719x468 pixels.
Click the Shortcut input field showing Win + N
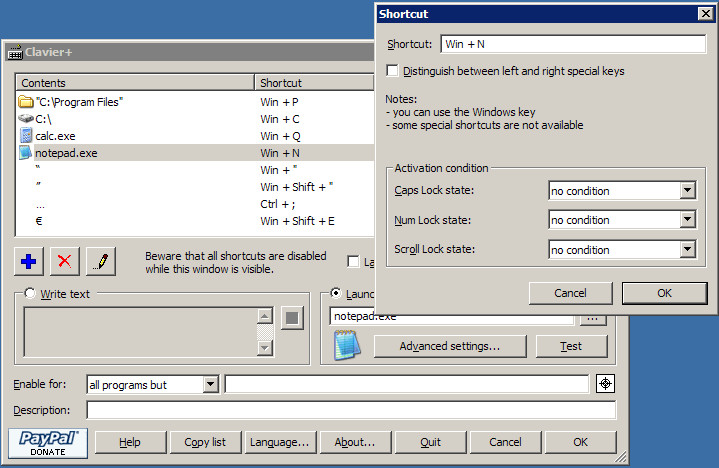pos(573,44)
